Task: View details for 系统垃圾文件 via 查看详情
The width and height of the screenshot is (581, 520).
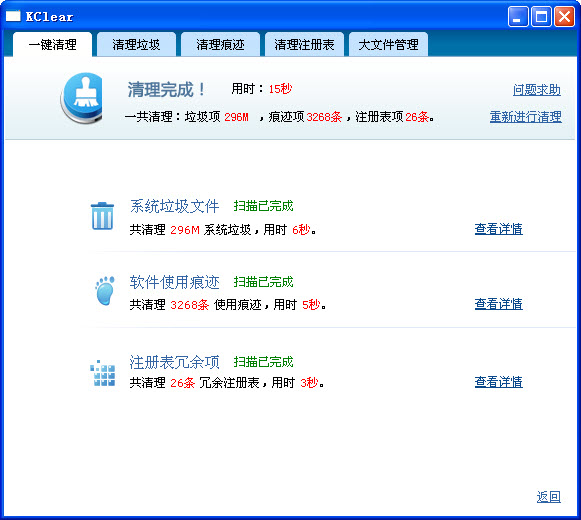Action: (499, 229)
